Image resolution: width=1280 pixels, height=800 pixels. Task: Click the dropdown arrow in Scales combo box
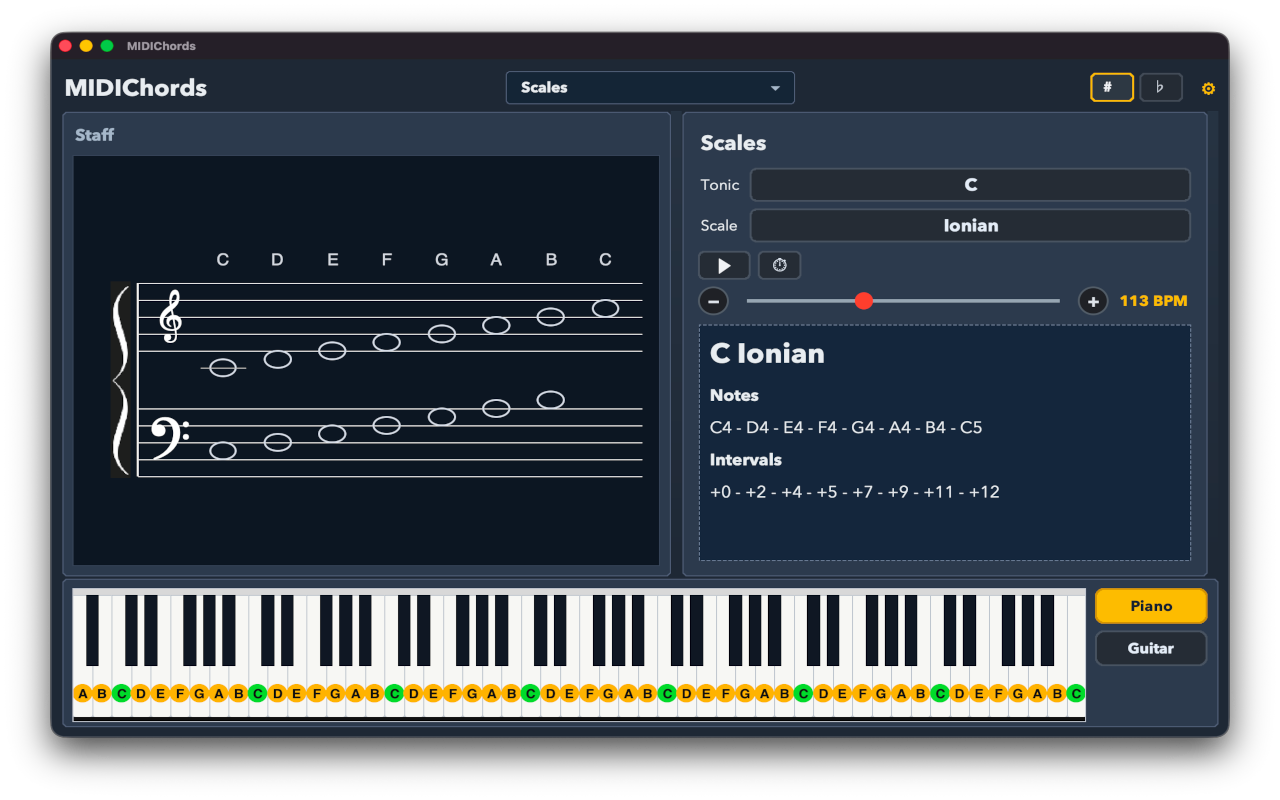(775, 89)
